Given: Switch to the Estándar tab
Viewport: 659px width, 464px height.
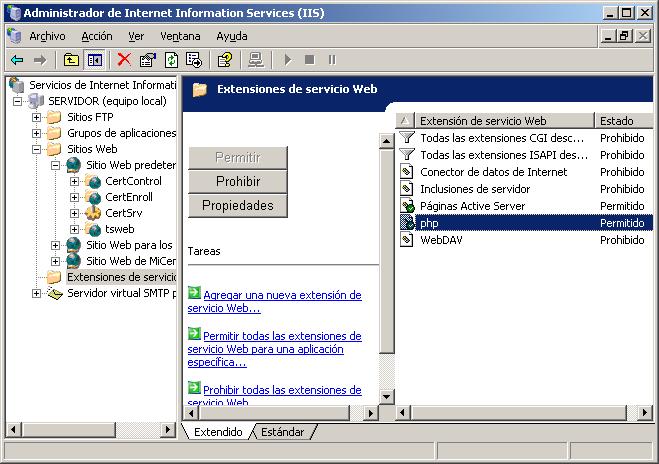Looking at the screenshot, I should [282, 432].
